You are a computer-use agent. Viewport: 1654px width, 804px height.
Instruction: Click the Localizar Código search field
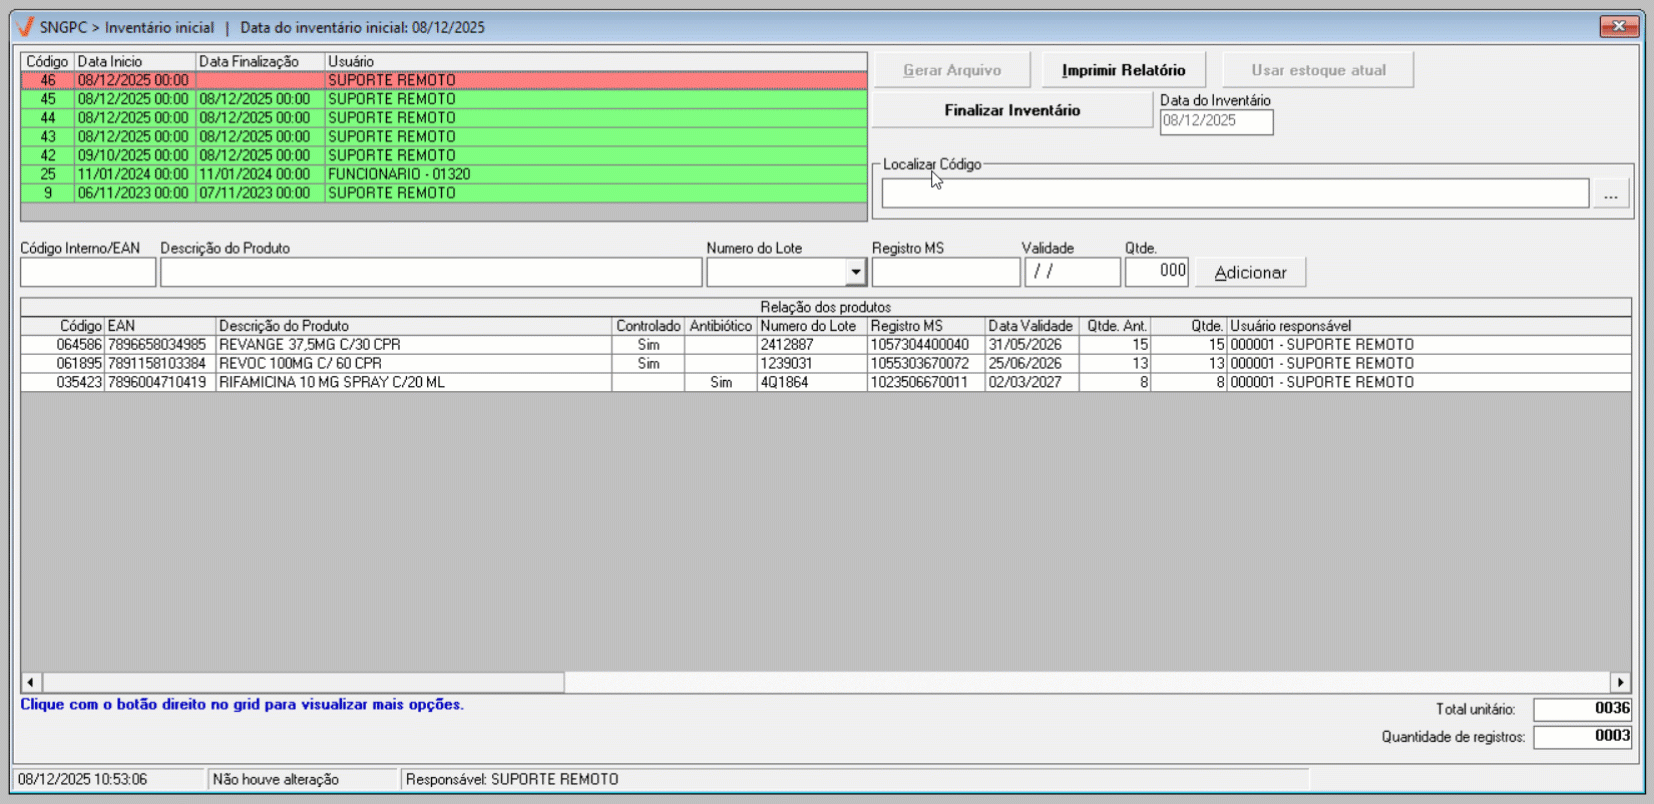click(1234, 194)
